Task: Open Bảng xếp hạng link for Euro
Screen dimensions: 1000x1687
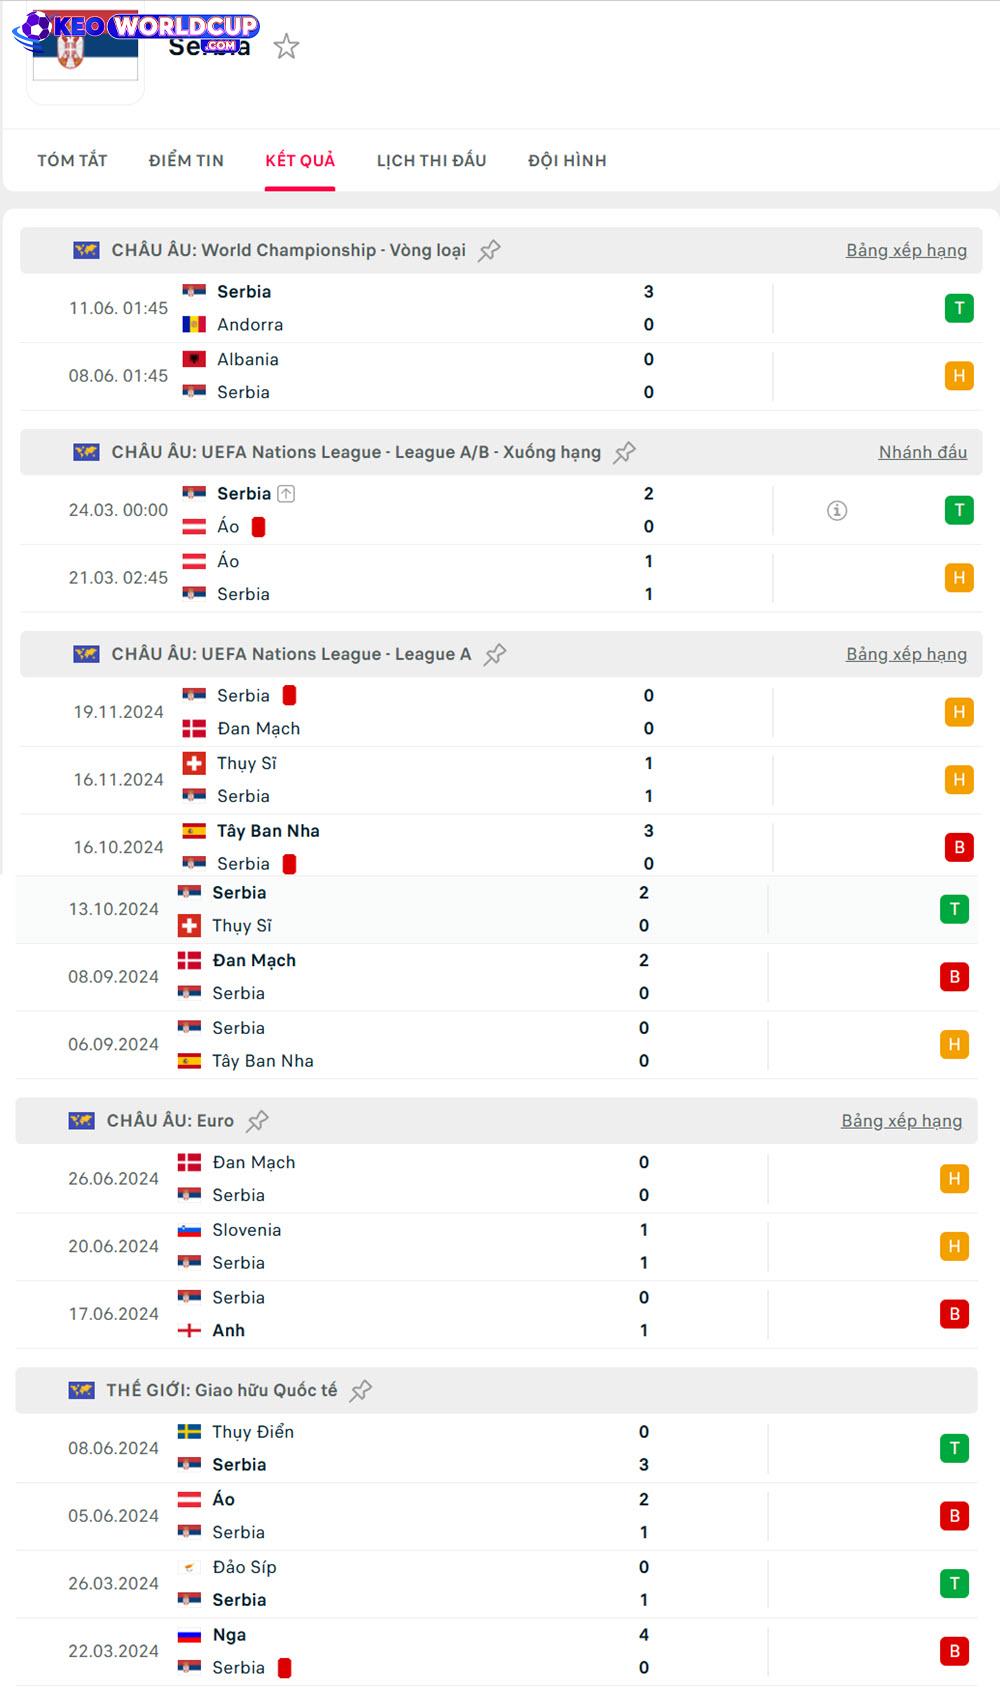Action: tap(901, 1121)
